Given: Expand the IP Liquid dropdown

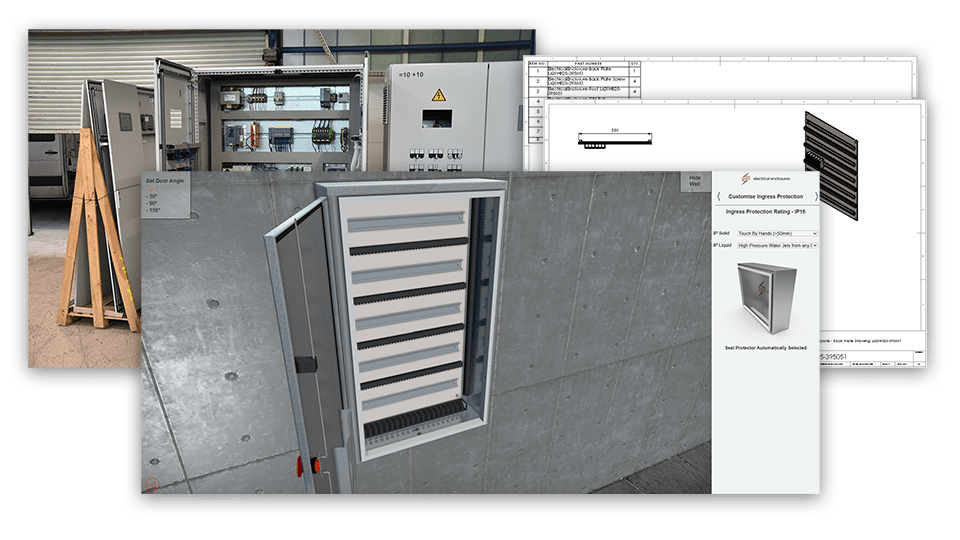Looking at the screenshot, I should pos(776,245).
